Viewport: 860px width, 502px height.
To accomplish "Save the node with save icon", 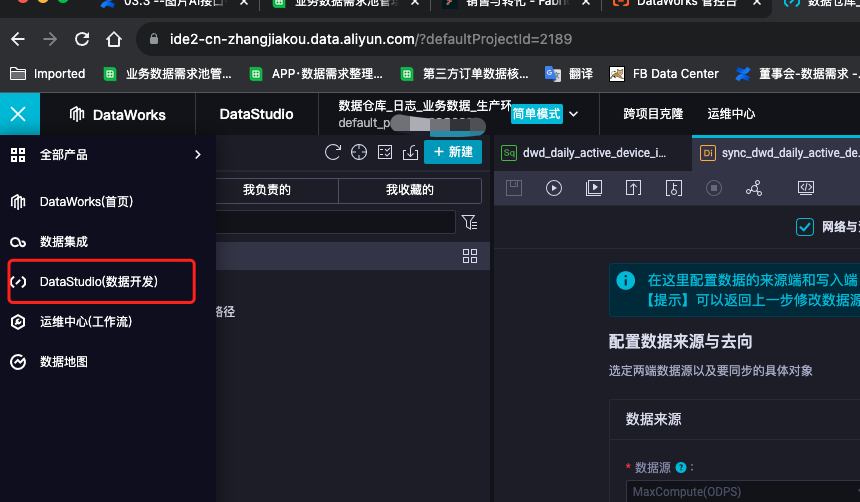I will pyautogui.click(x=514, y=188).
